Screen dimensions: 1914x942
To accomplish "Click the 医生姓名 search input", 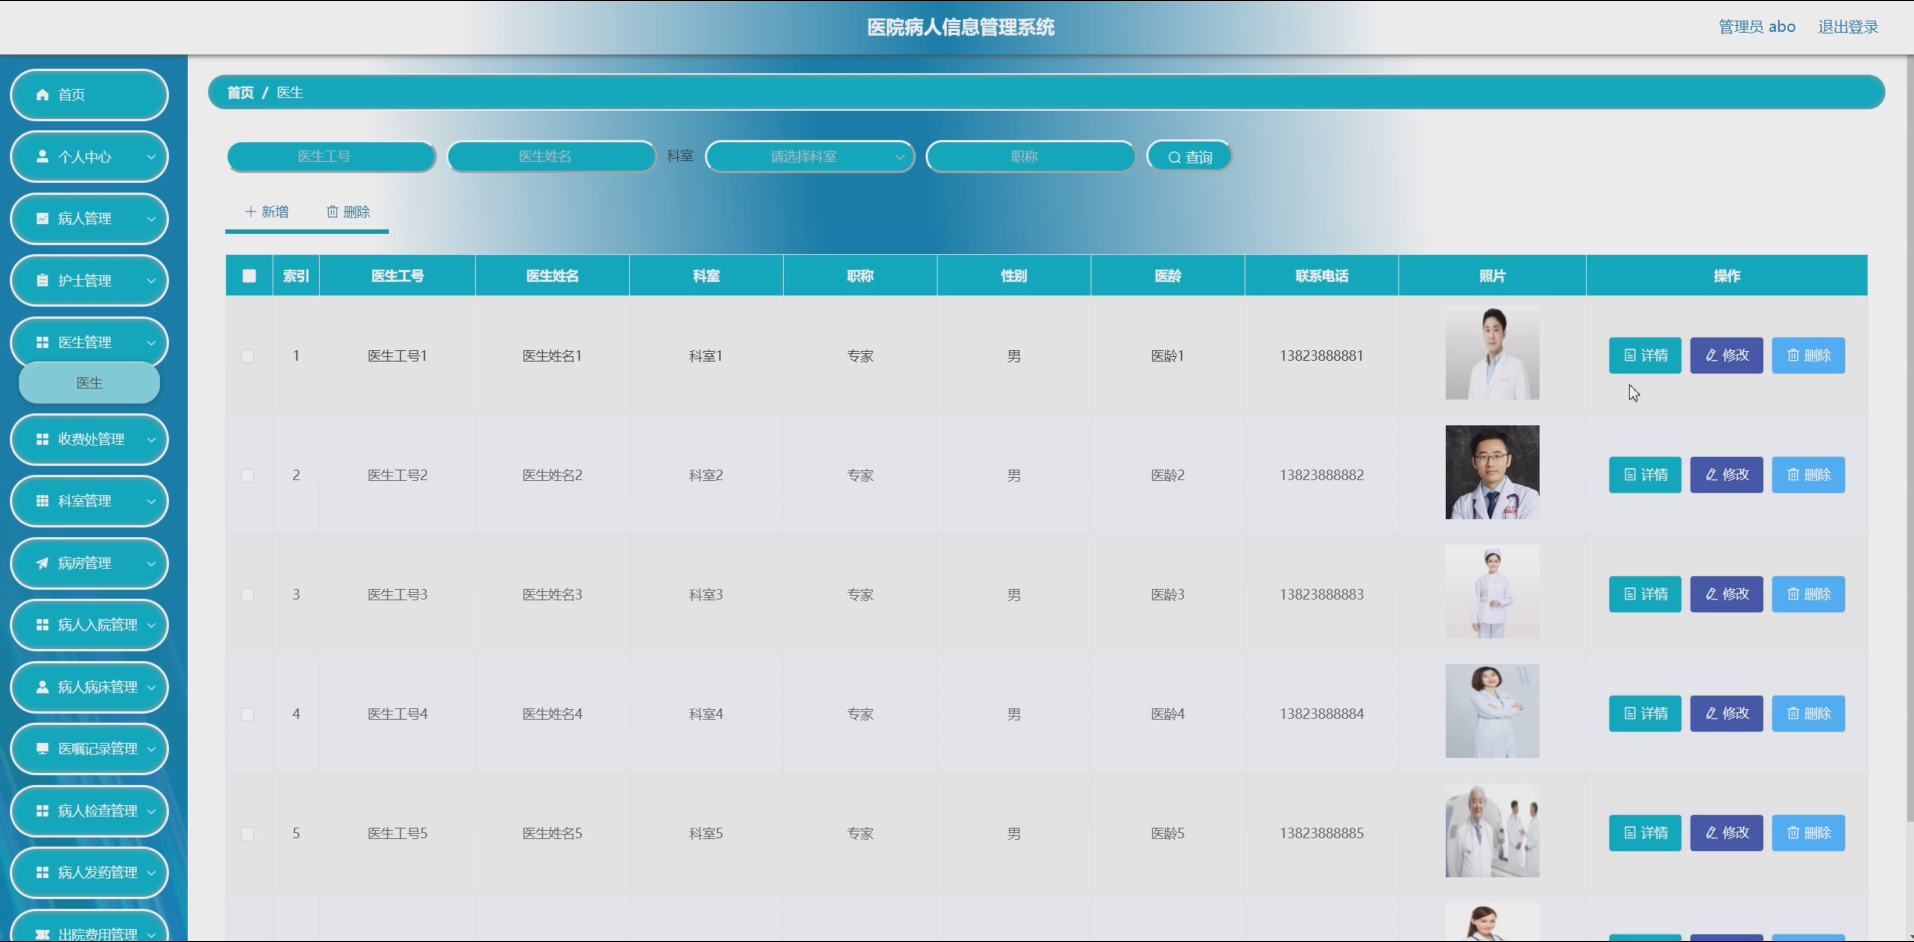I will tap(551, 157).
